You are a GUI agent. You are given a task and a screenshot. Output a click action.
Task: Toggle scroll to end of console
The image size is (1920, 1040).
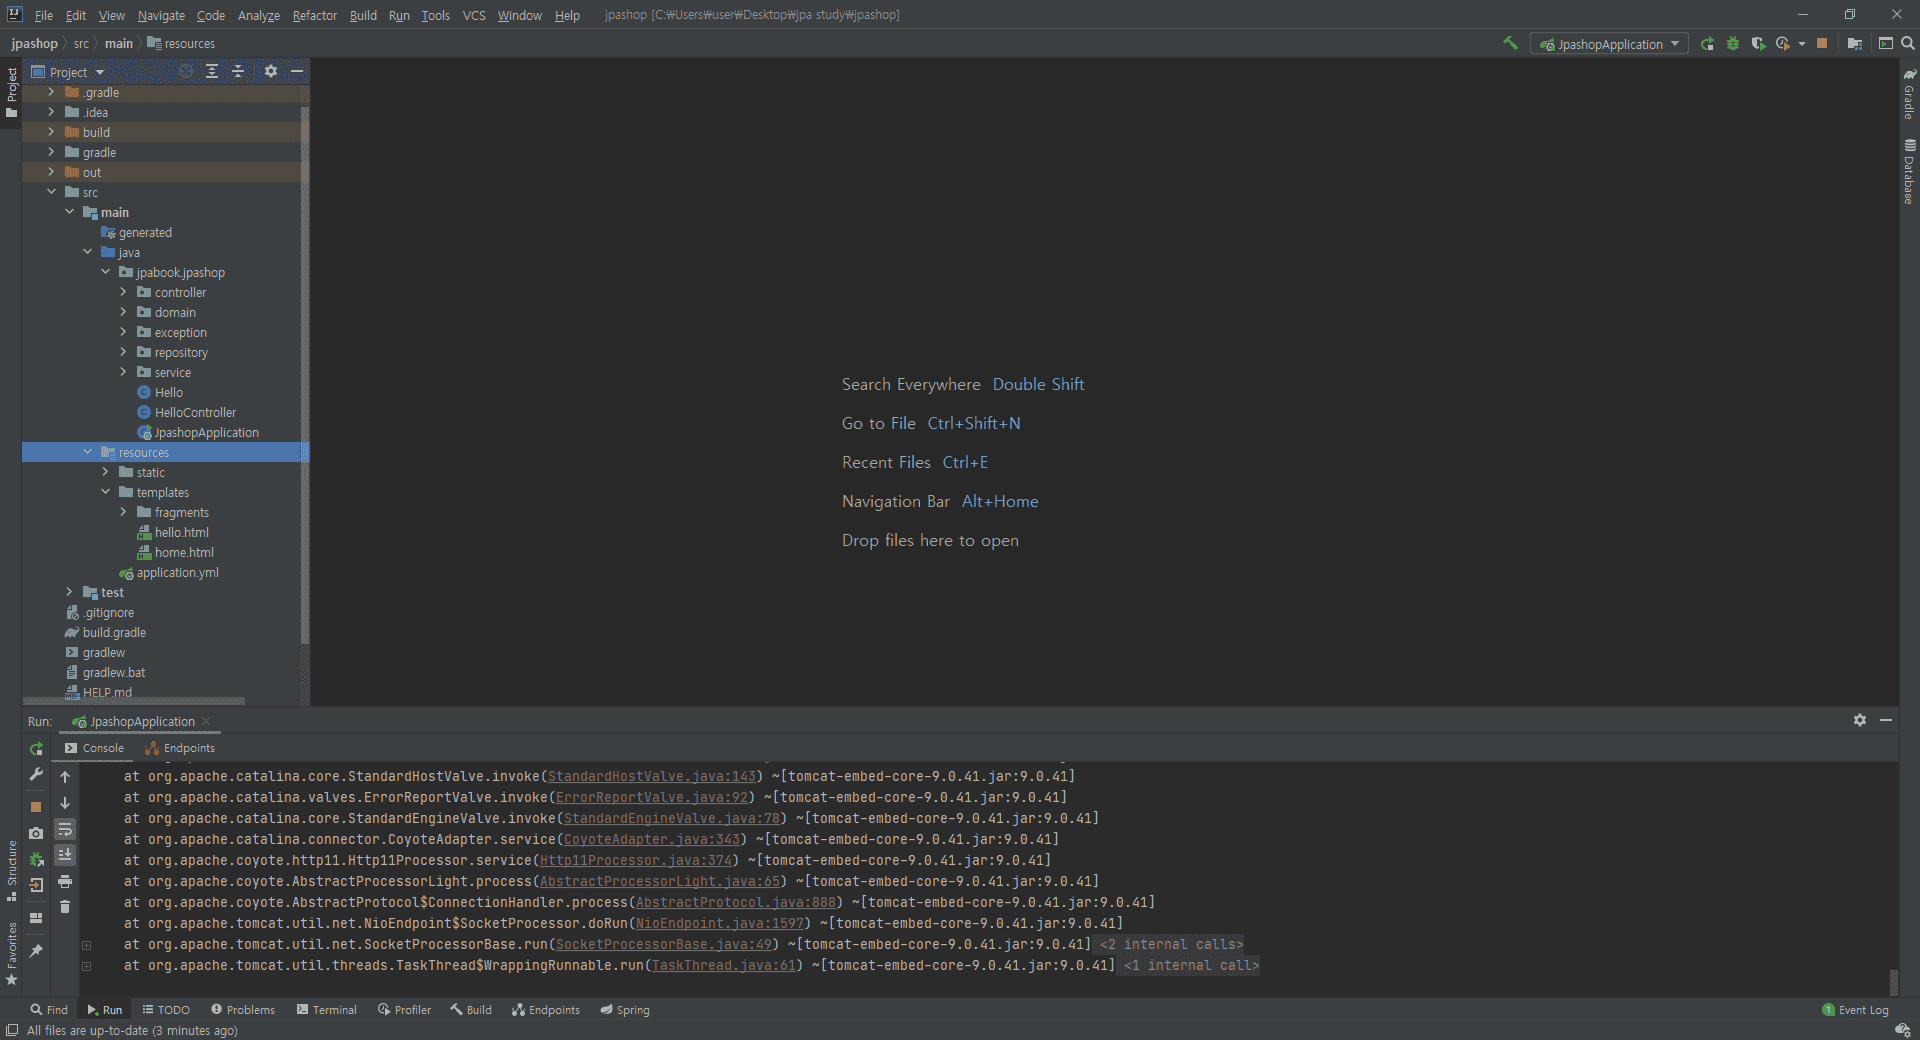tap(65, 855)
